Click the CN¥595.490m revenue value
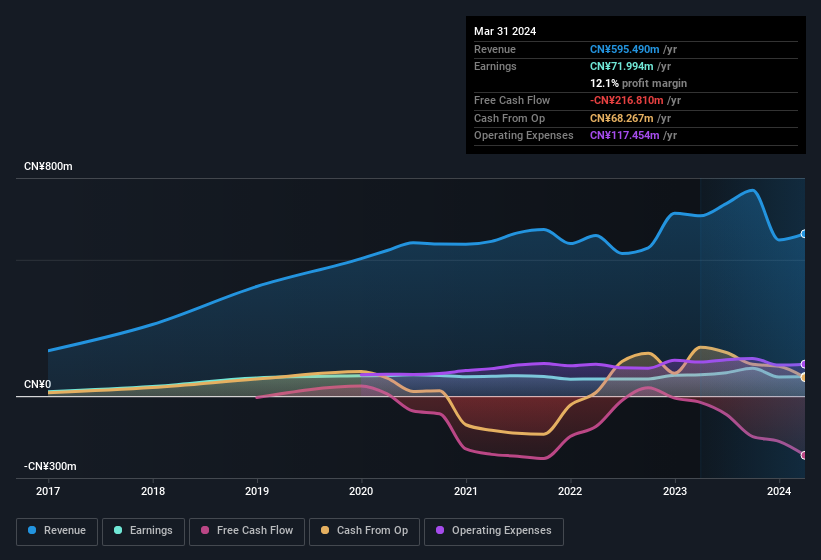The width and height of the screenshot is (821, 560). coord(624,49)
